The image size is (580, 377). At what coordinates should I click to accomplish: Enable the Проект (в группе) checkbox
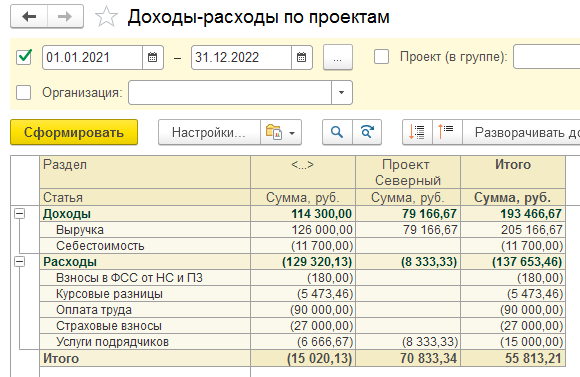(381, 57)
